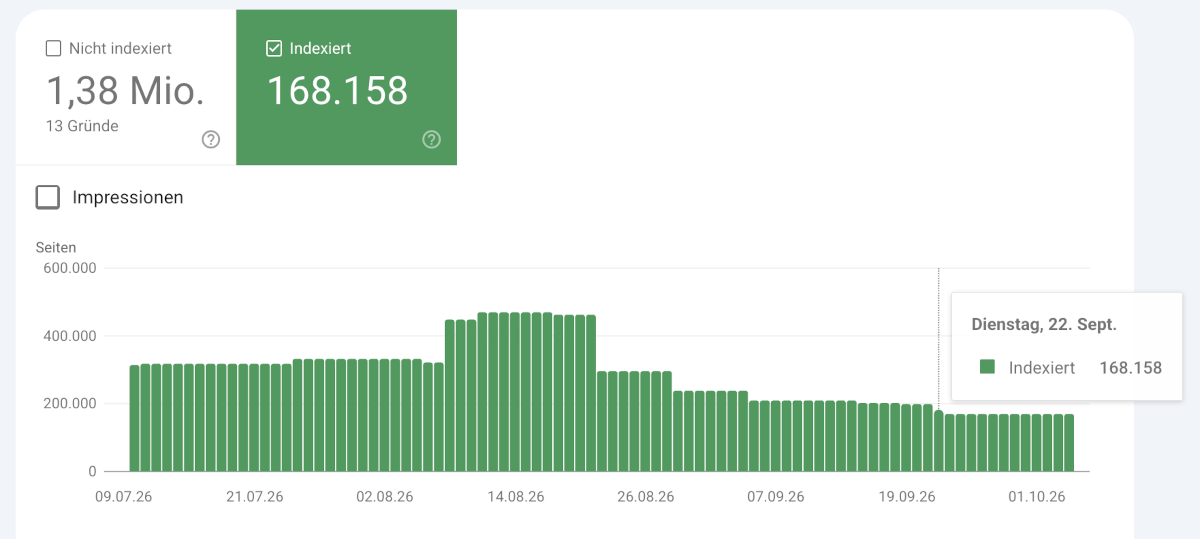Click x-axis date label 19.09.26

pyautogui.click(x=906, y=496)
